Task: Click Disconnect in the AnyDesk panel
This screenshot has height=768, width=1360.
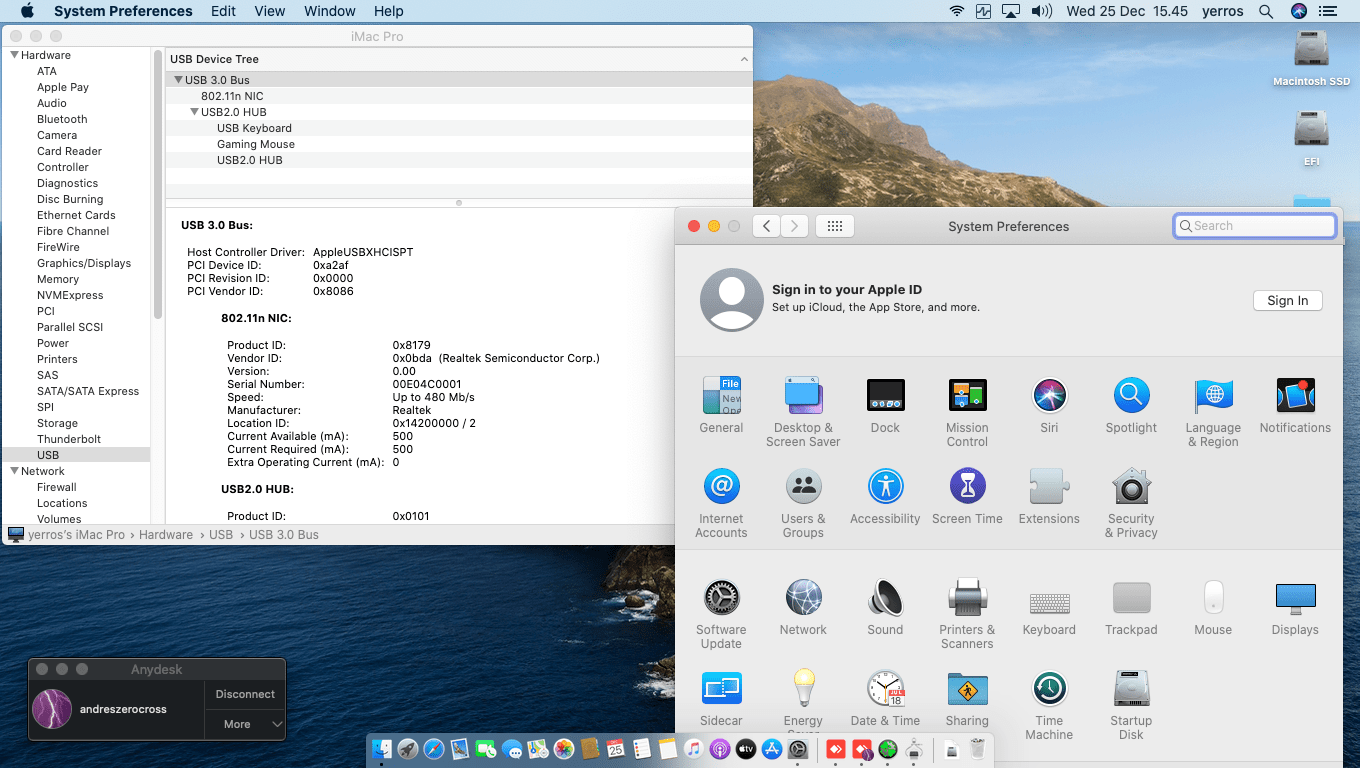Action: (x=245, y=694)
